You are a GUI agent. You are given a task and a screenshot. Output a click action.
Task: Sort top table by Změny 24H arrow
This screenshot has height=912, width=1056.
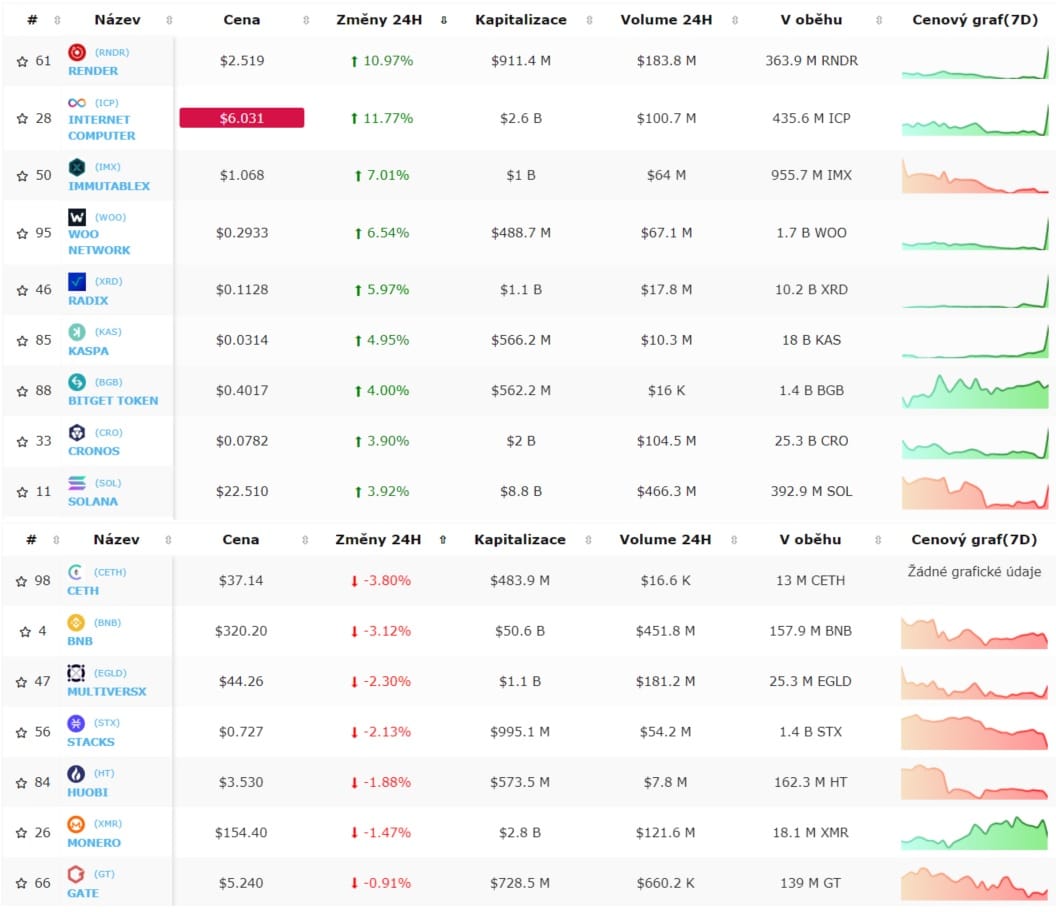[444, 20]
